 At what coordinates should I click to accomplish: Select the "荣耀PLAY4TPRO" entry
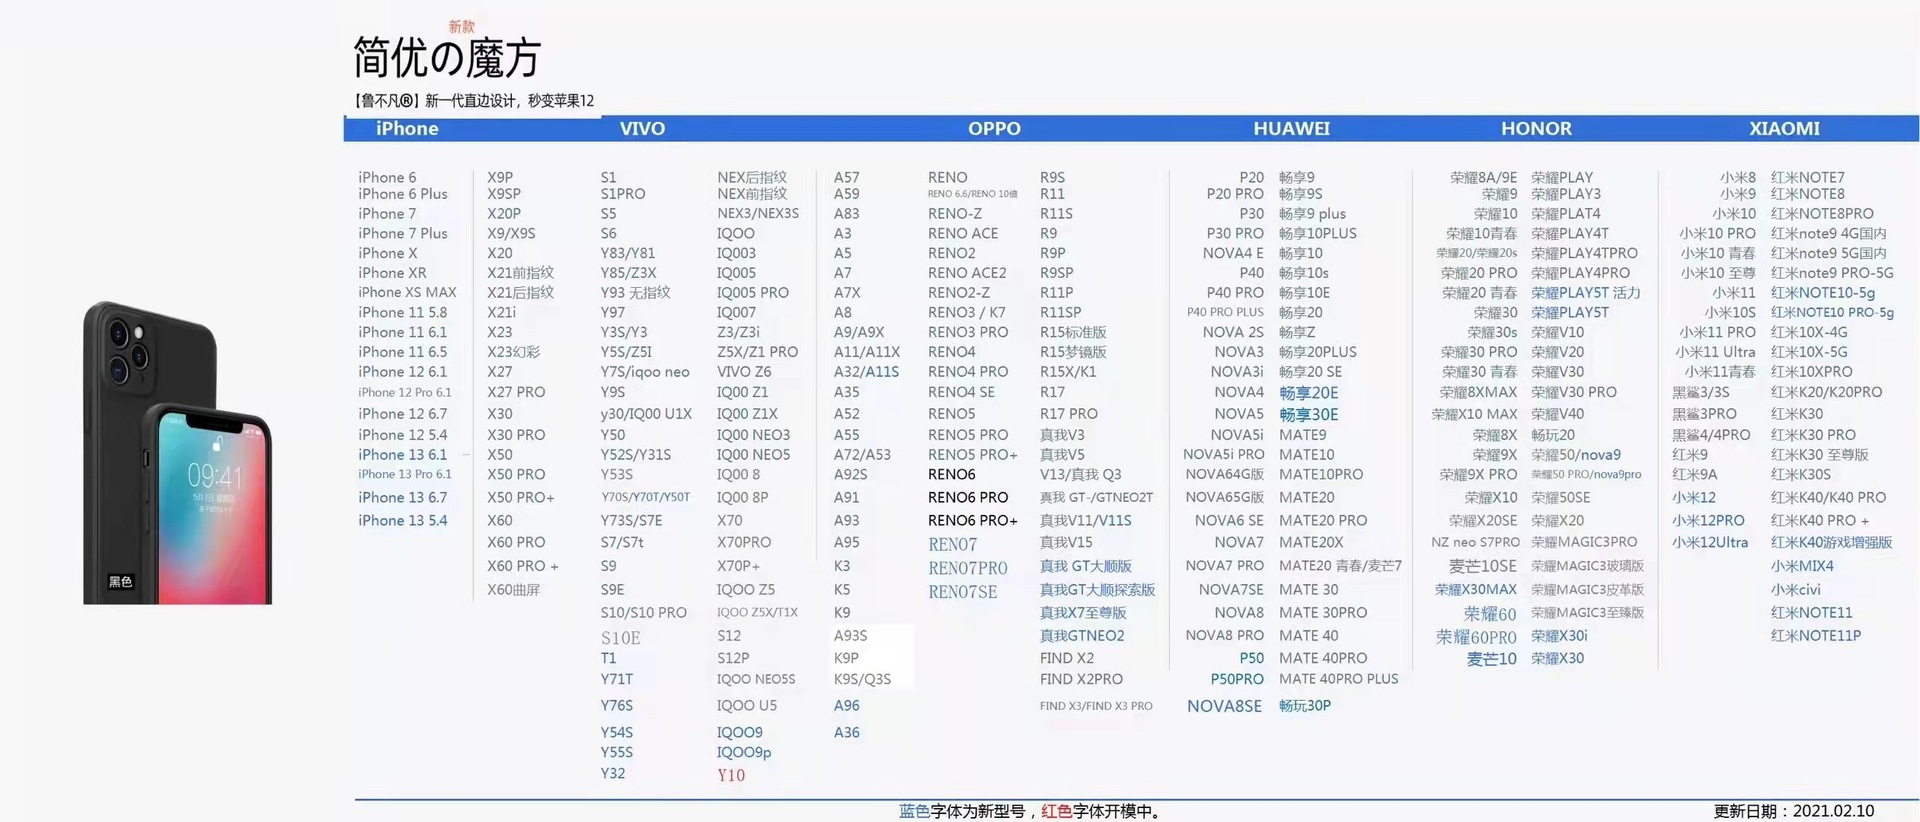pyautogui.click(x=1584, y=253)
